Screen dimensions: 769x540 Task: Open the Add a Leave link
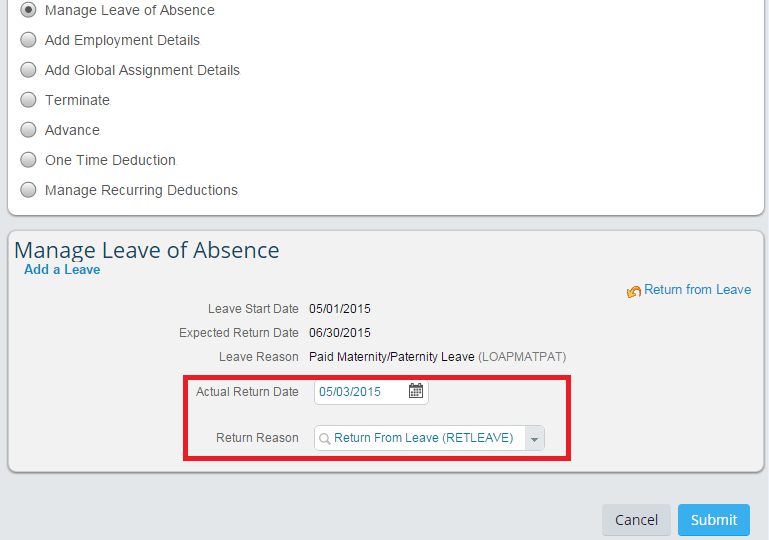pos(62,269)
